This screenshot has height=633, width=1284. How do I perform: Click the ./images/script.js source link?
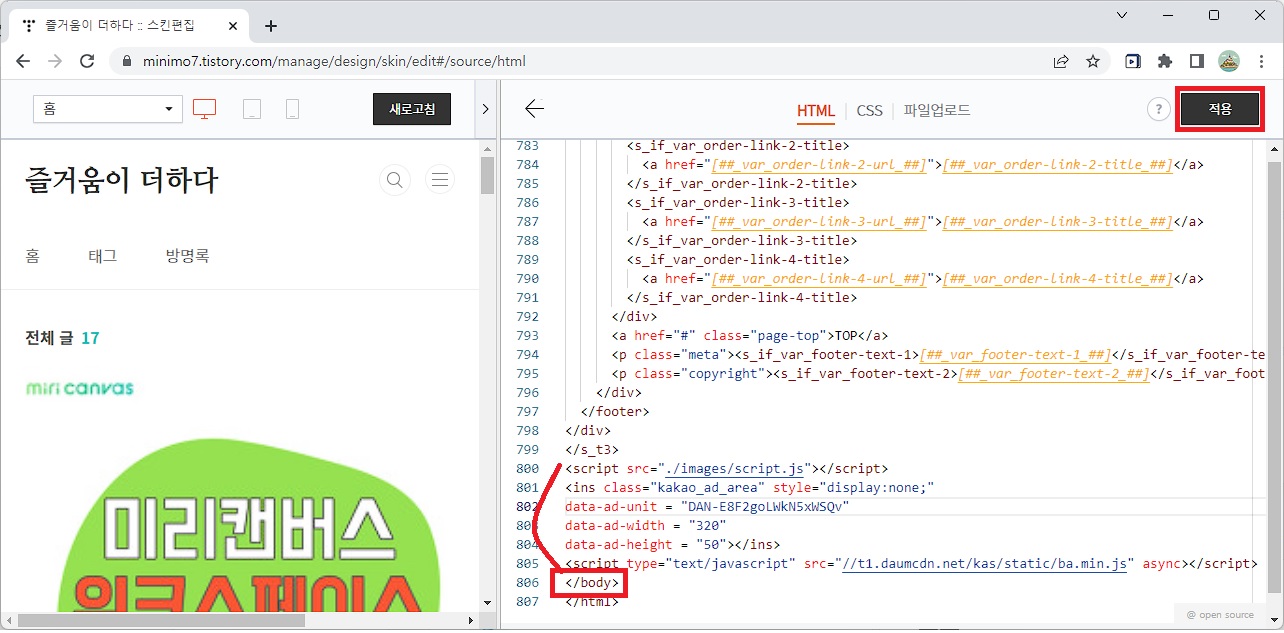tap(736, 468)
